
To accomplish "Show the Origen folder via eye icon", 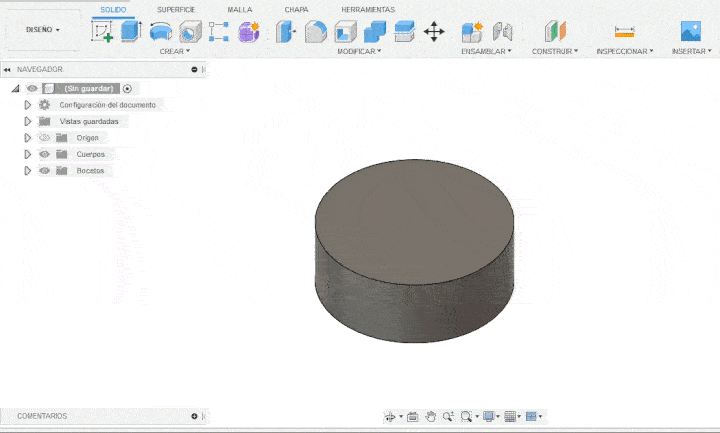I will (44, 137).
